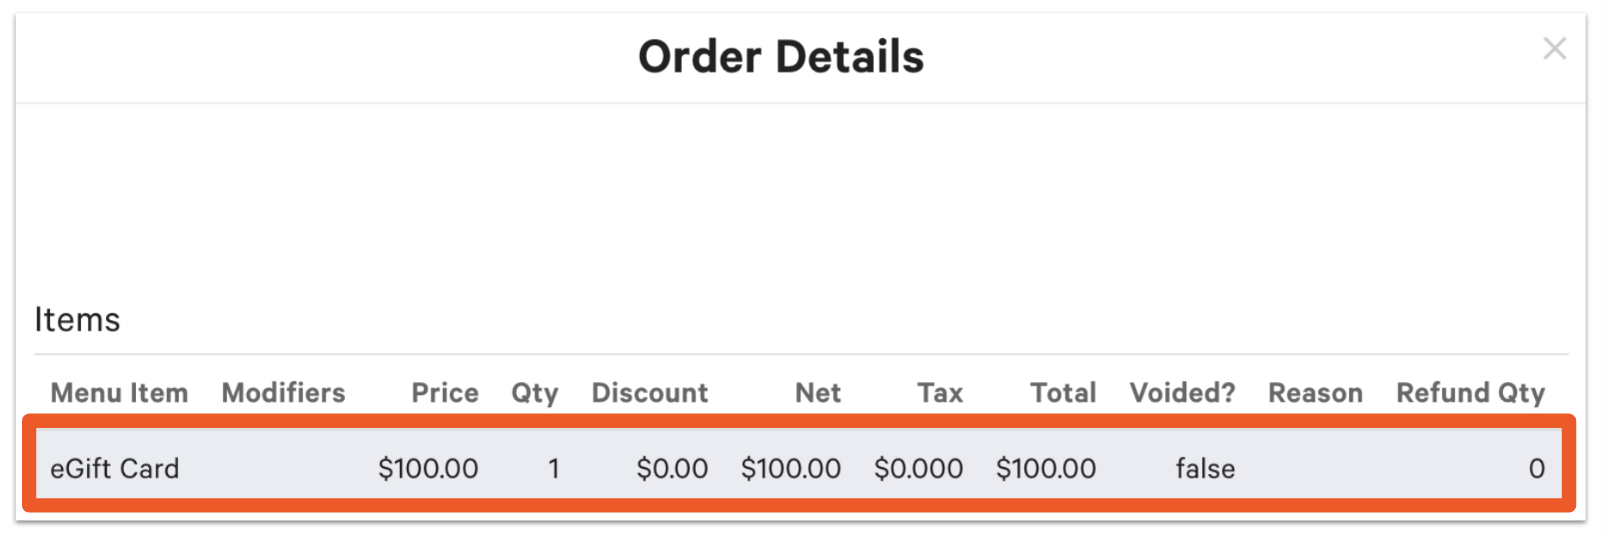This screenshot has height=536, width=1606.
Task: Select the Reason column header
Action: click(x=1315, y=393)
